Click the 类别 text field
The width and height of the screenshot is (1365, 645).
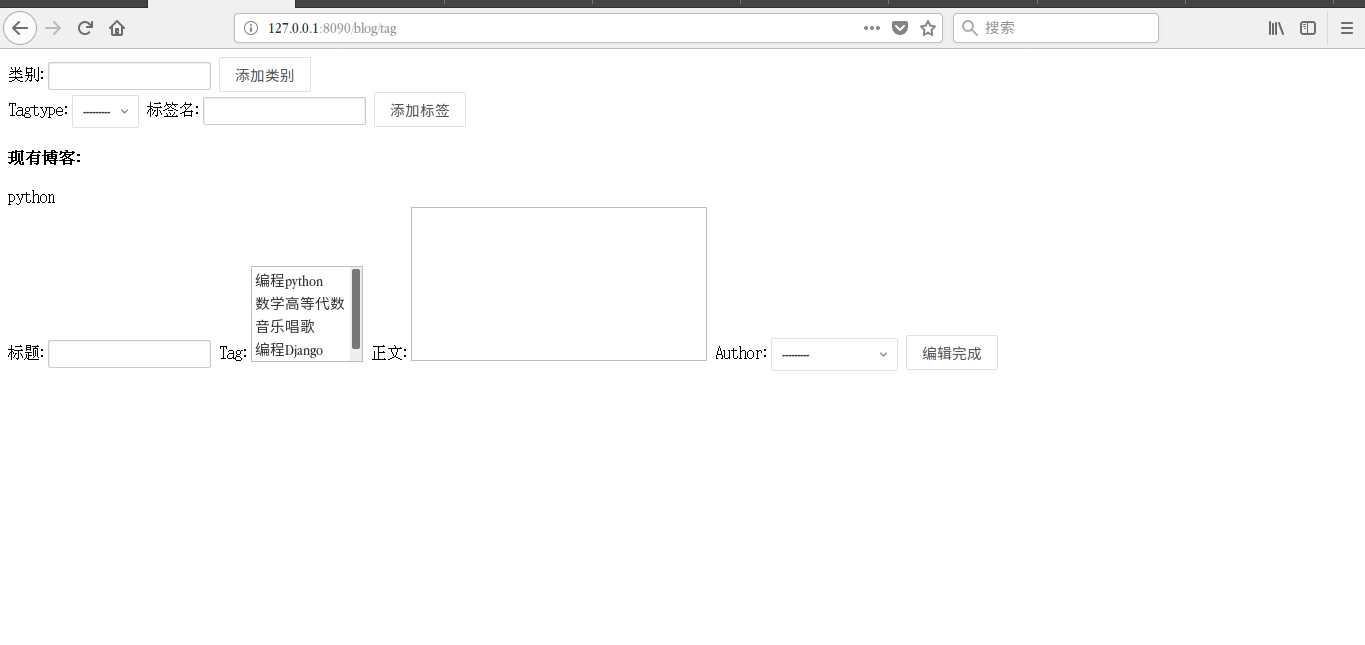tap(129, 76)
